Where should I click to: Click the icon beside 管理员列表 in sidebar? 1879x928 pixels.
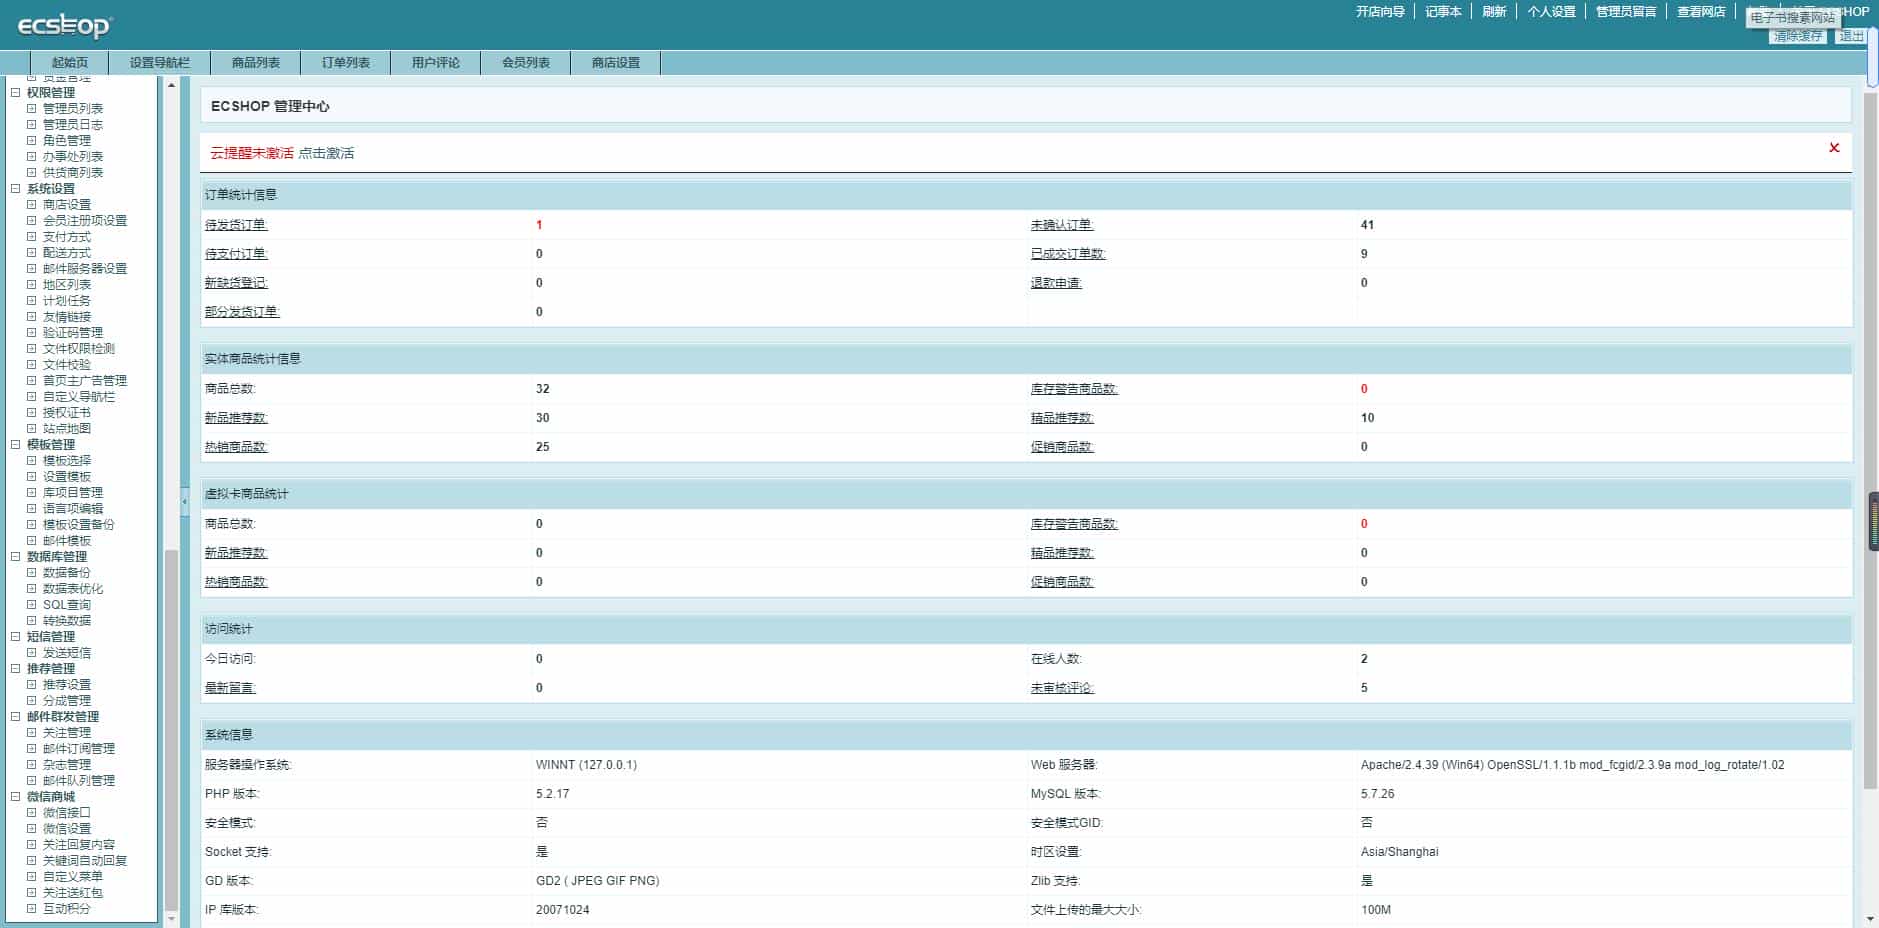click(x=31, y=109)
